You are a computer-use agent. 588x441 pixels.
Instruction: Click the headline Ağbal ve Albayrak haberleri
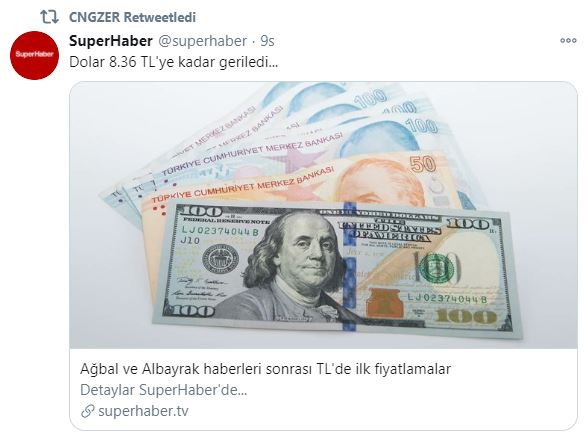[265, 369]
